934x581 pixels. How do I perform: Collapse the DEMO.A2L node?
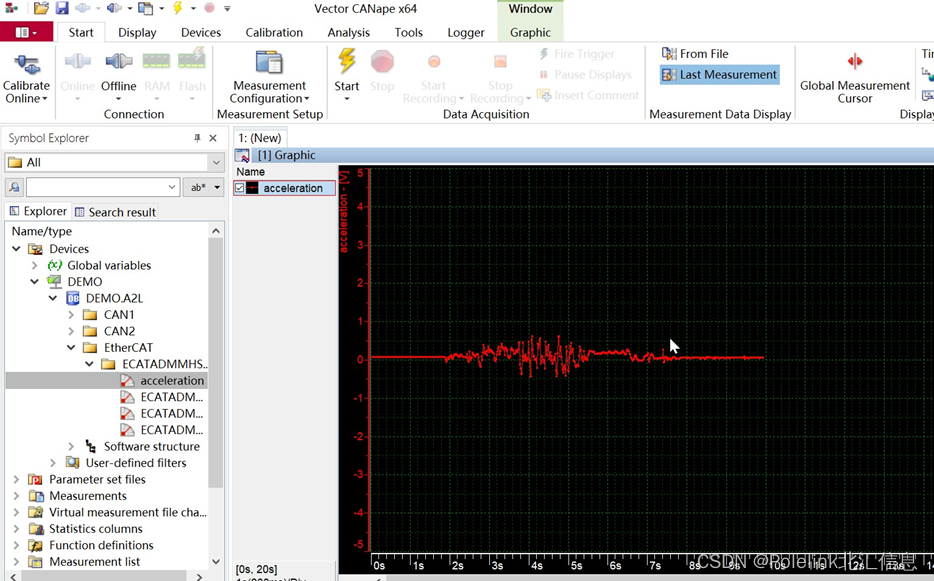point(53,298)
